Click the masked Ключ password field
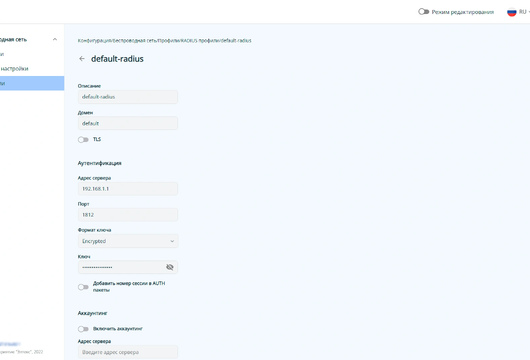 click(128, 267)
